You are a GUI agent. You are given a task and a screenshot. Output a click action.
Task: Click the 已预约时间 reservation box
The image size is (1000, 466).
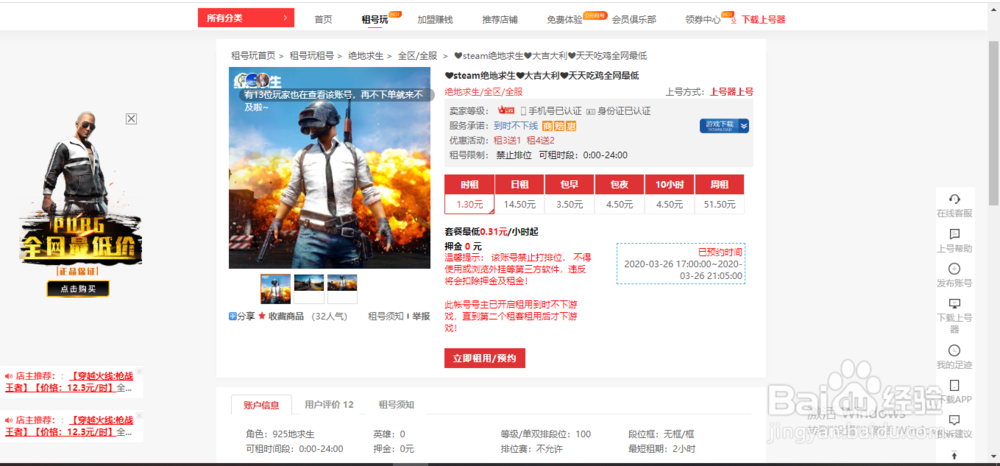pos(680,263)
